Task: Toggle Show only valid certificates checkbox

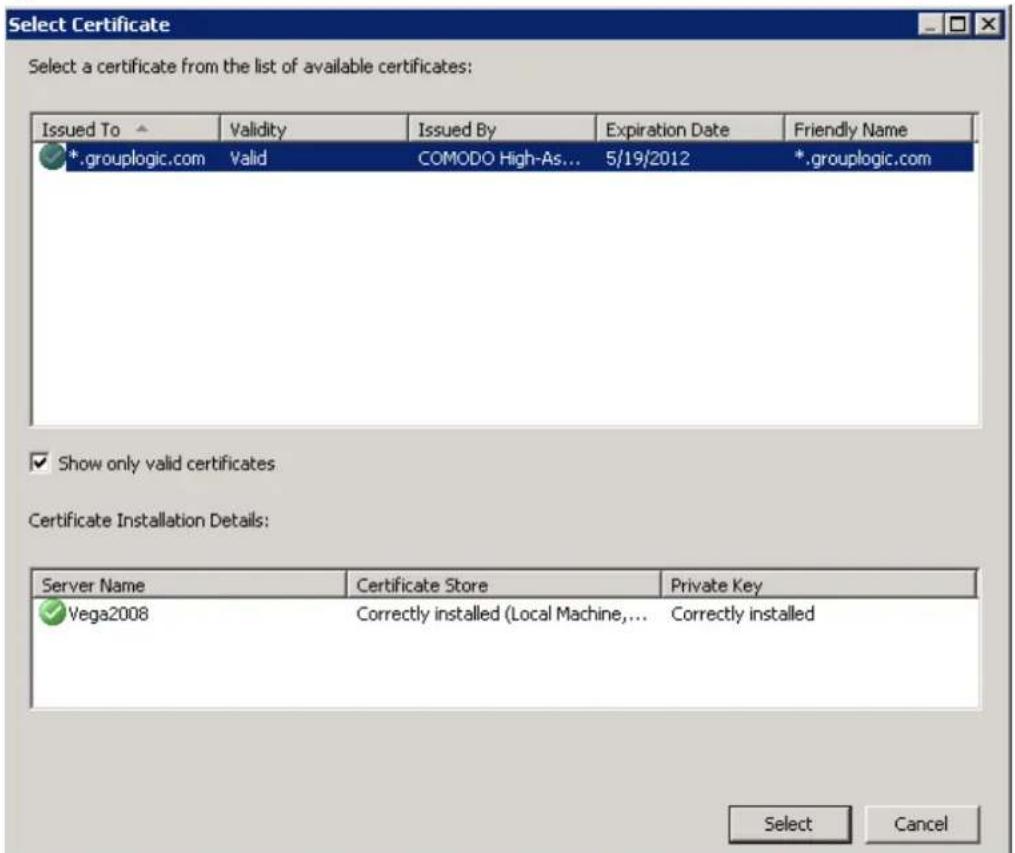Action: (39, 463)
